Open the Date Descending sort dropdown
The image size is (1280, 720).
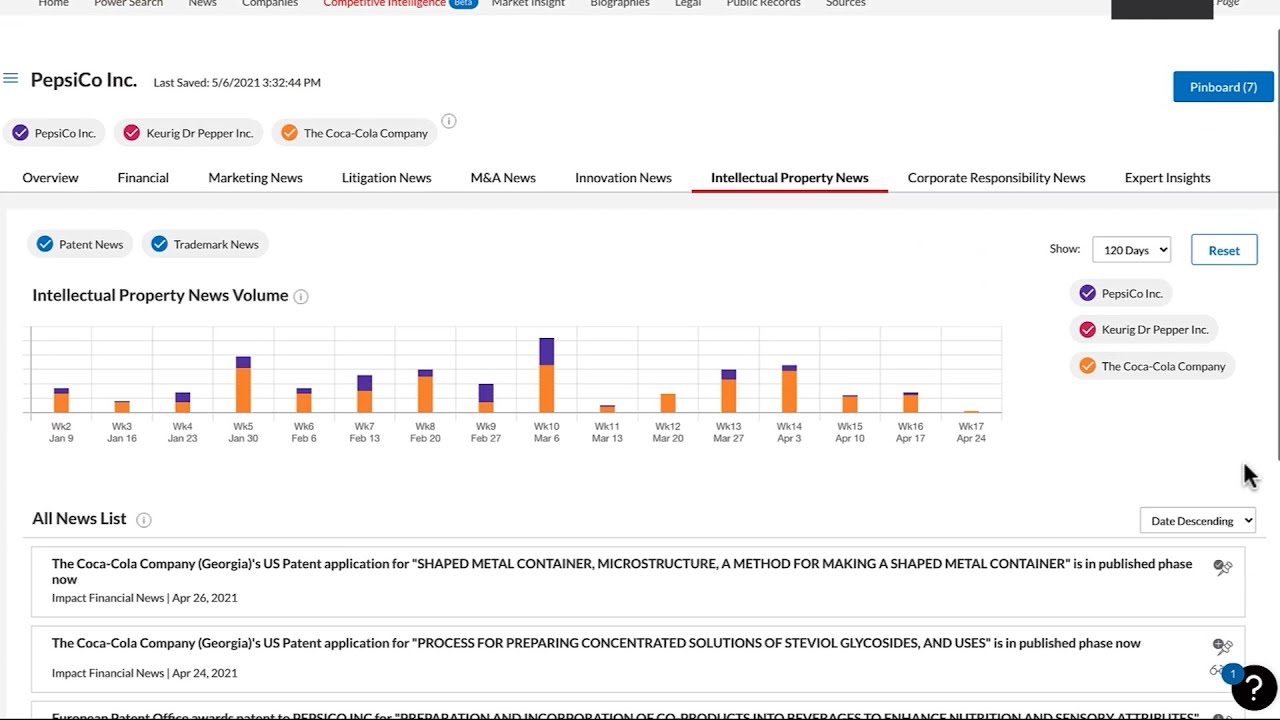pyautogui.click(x=1197, y=520)
